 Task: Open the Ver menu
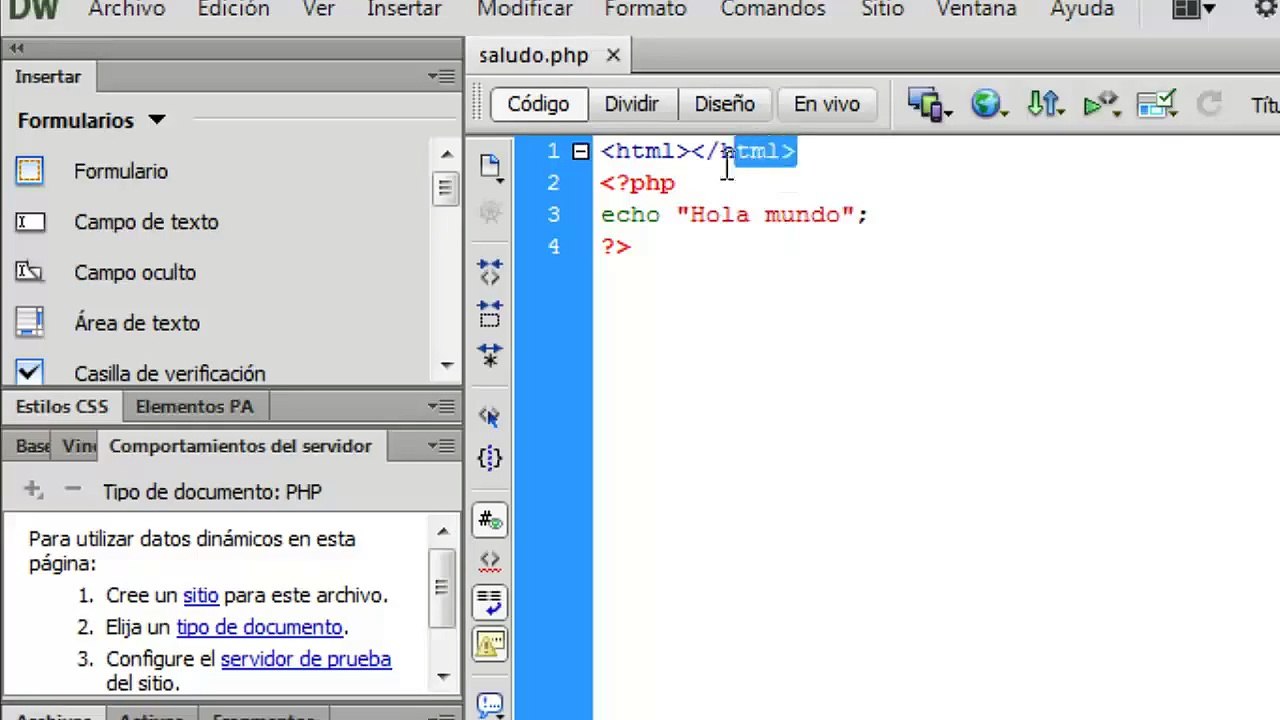point(318,9)
